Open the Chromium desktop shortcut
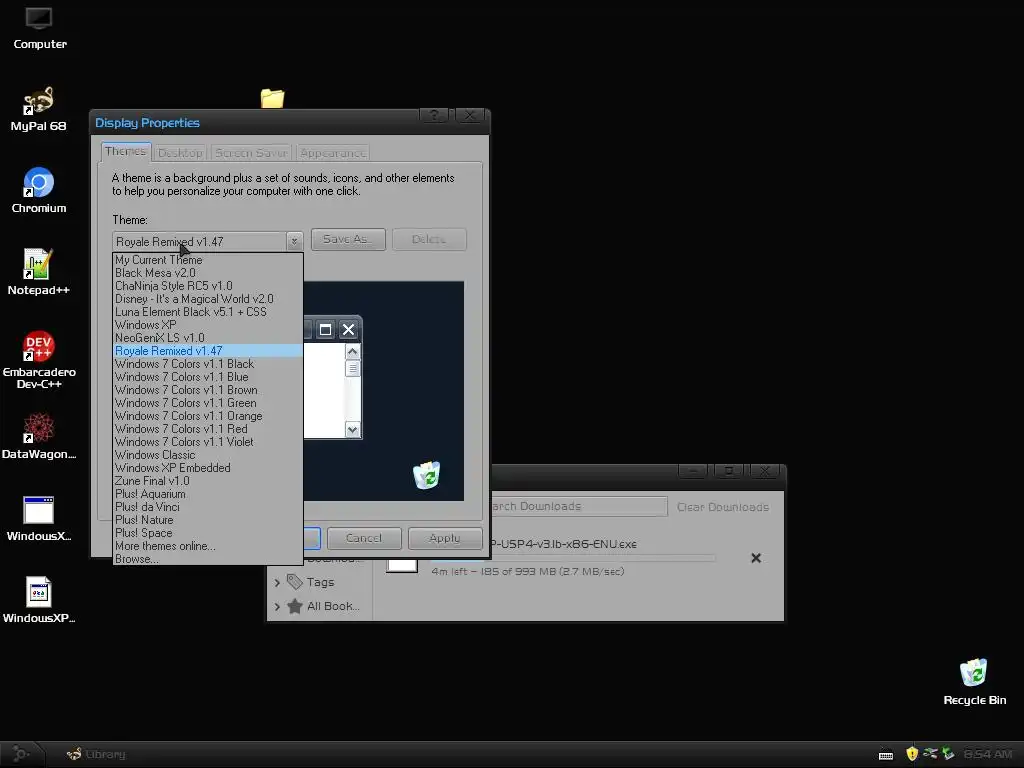The width and height of the screenshot is (1024, 768). pos(39,191)
